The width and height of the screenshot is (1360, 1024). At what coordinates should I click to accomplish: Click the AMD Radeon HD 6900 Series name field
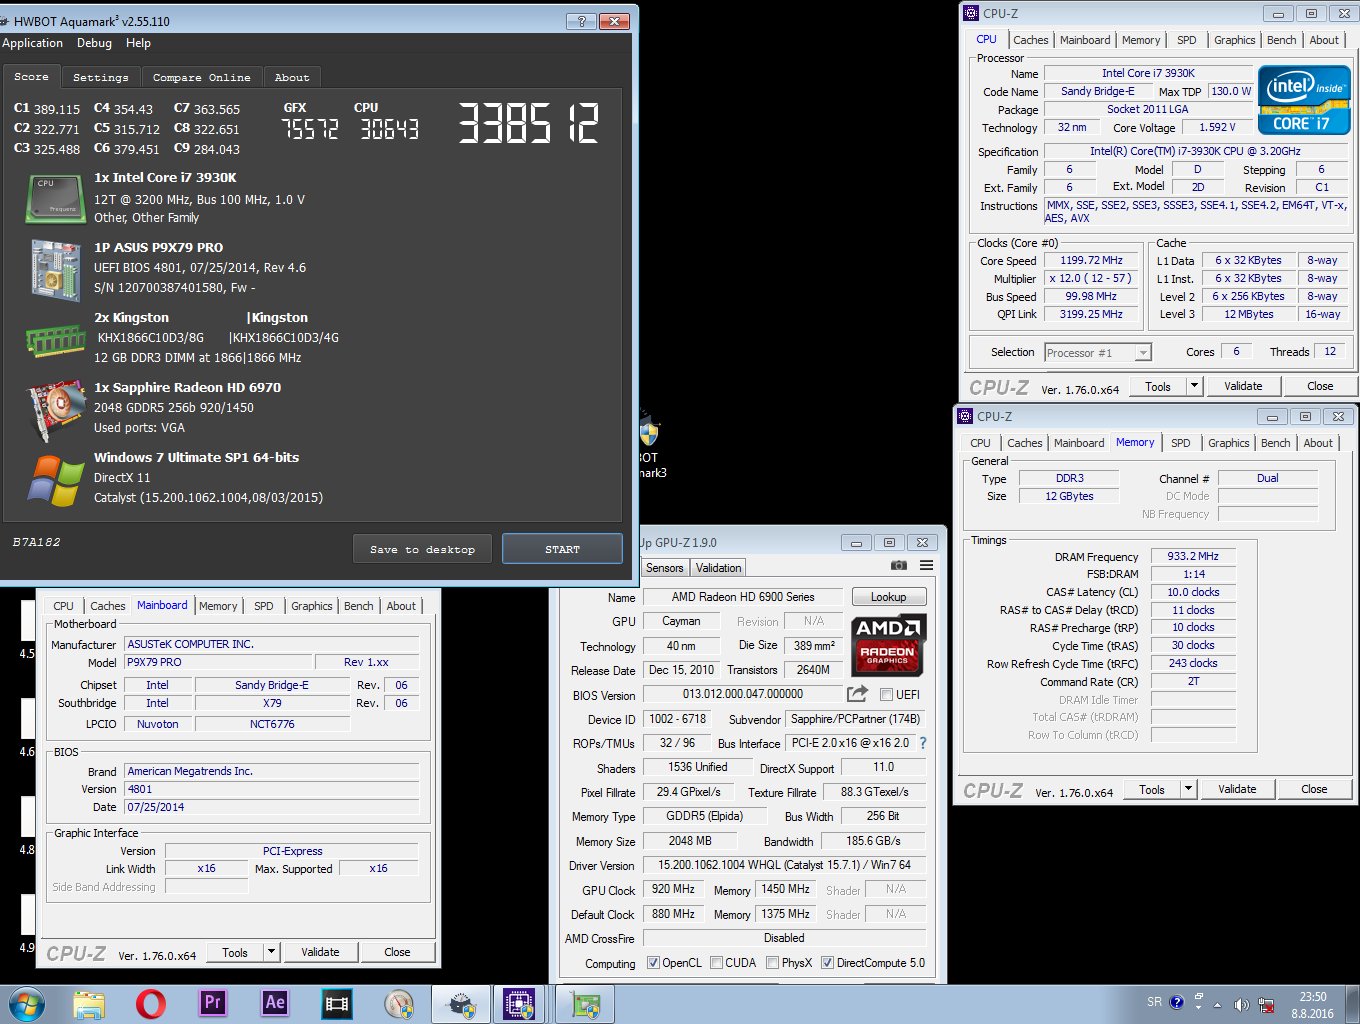(743, 597)
